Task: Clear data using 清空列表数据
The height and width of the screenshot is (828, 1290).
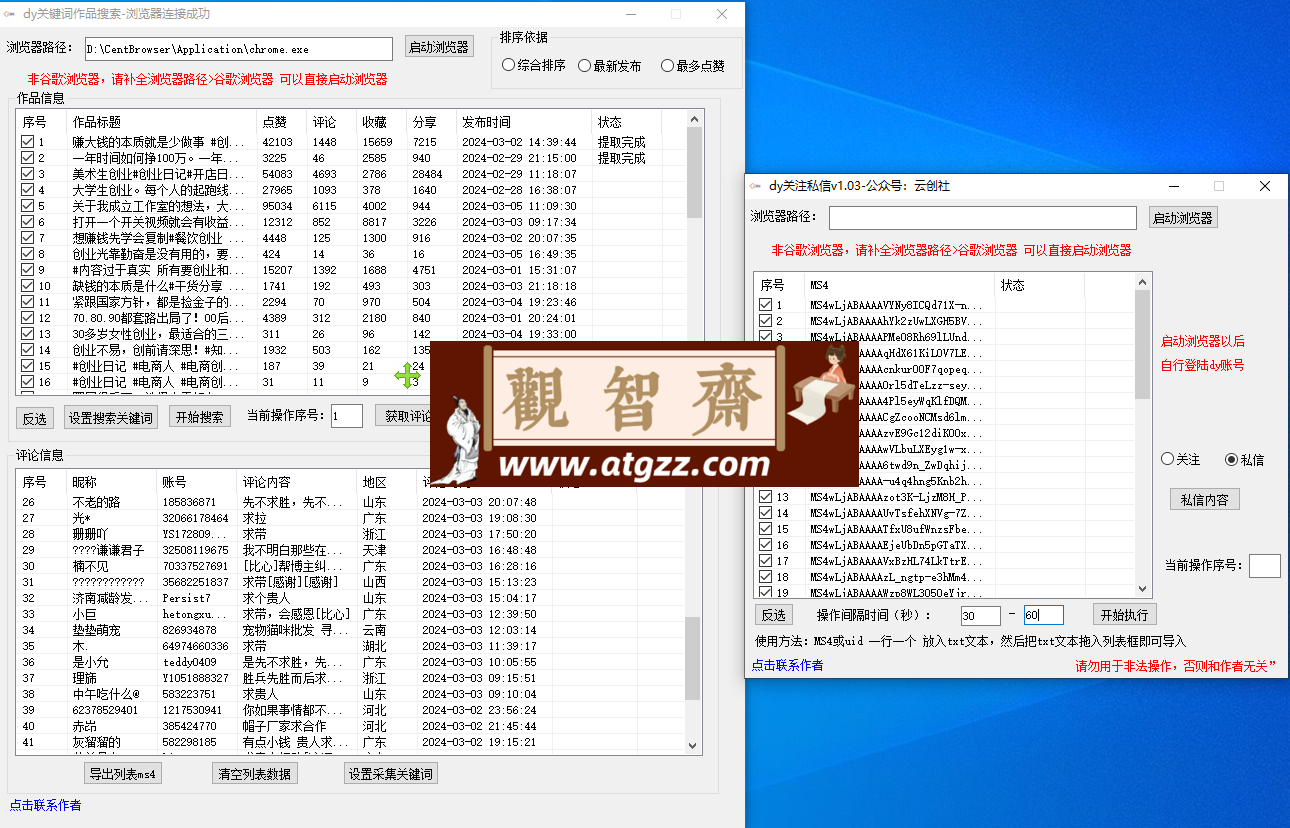Action: (x=254, y=774)
